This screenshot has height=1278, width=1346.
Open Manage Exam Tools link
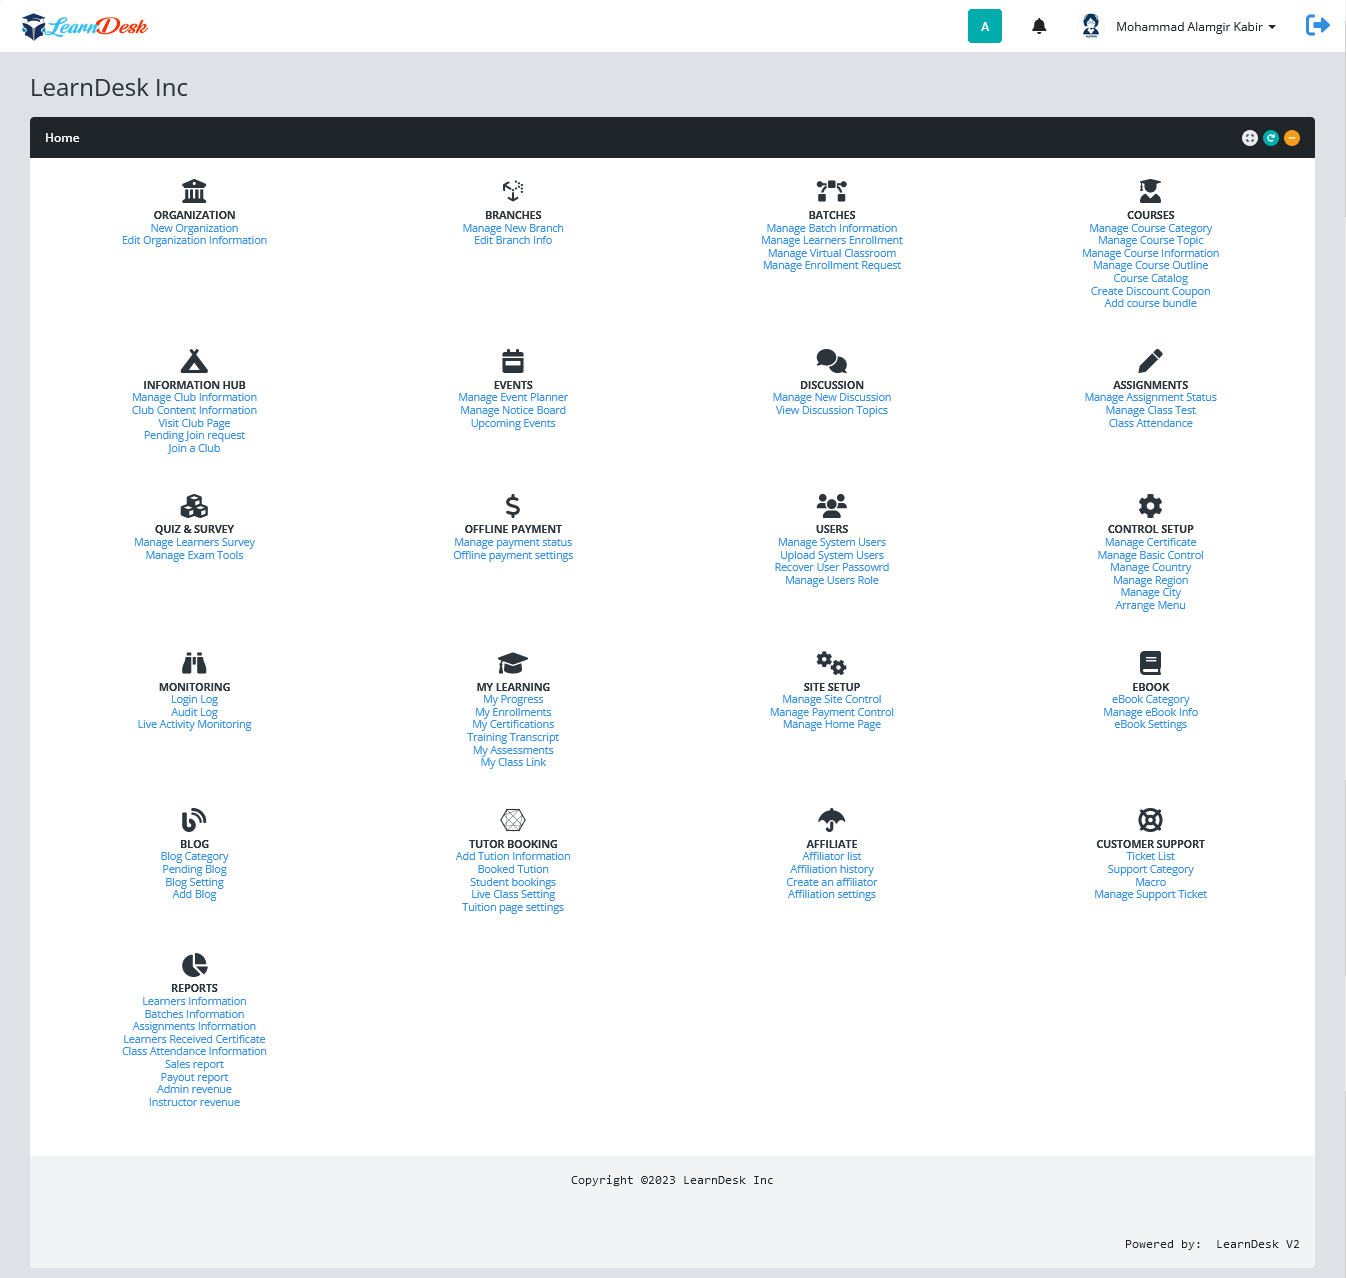pyautogui.click(x=194, y=555)
